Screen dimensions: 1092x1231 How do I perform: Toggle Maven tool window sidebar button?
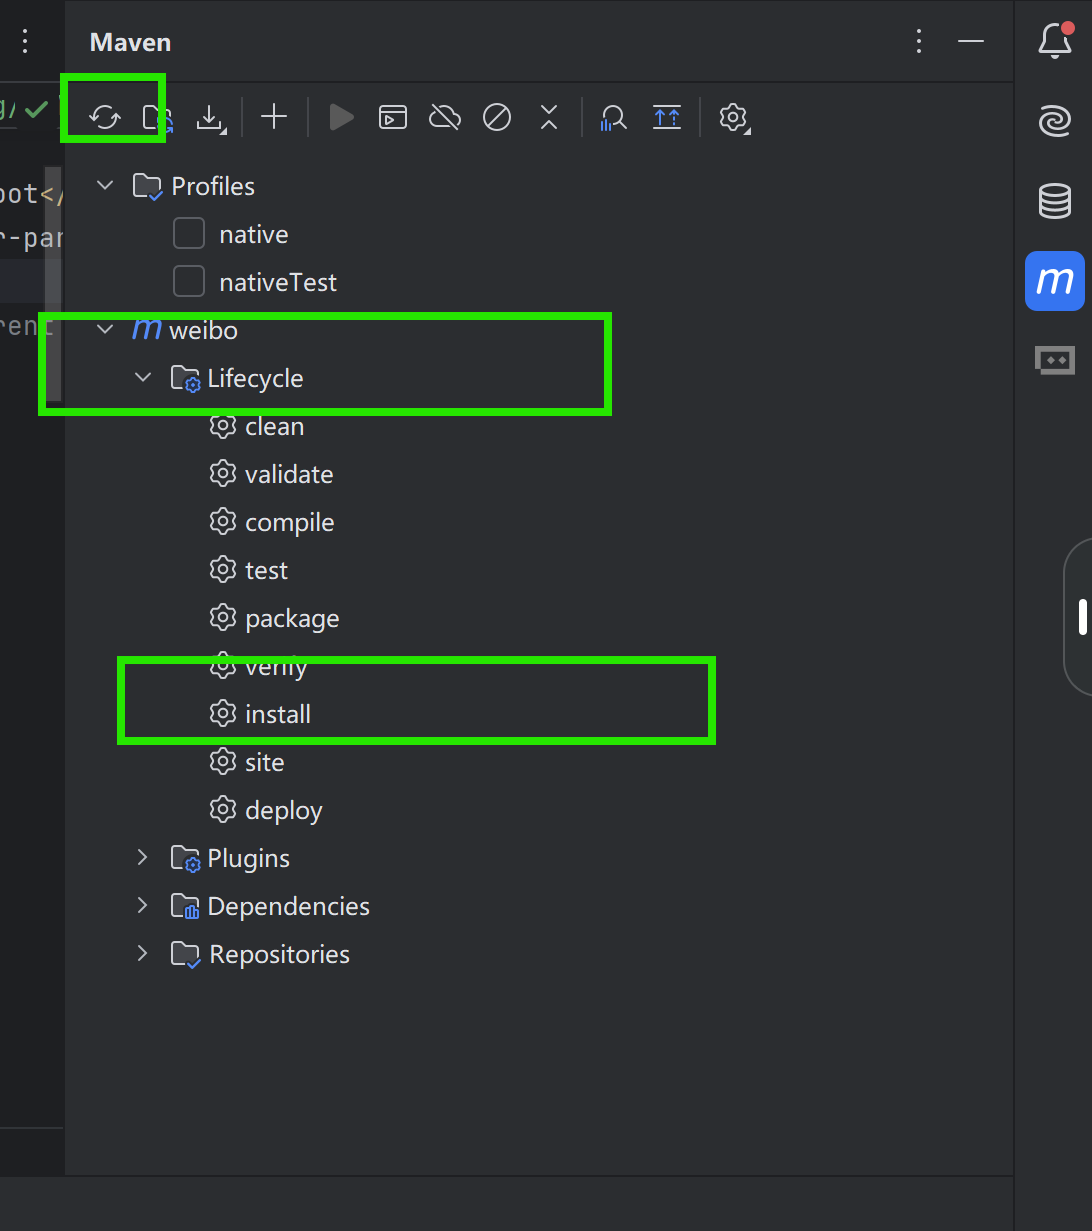tap(1055, 281)
